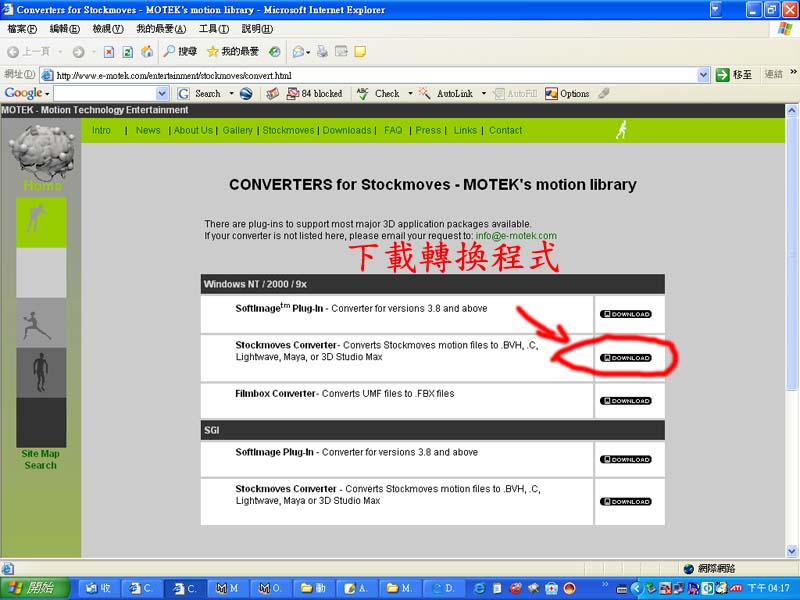The height and width of the screenshot is (600, 800).
Task: Open the History icon in IE toolbar
Action: pyautogui.click(x=274, y=52)
